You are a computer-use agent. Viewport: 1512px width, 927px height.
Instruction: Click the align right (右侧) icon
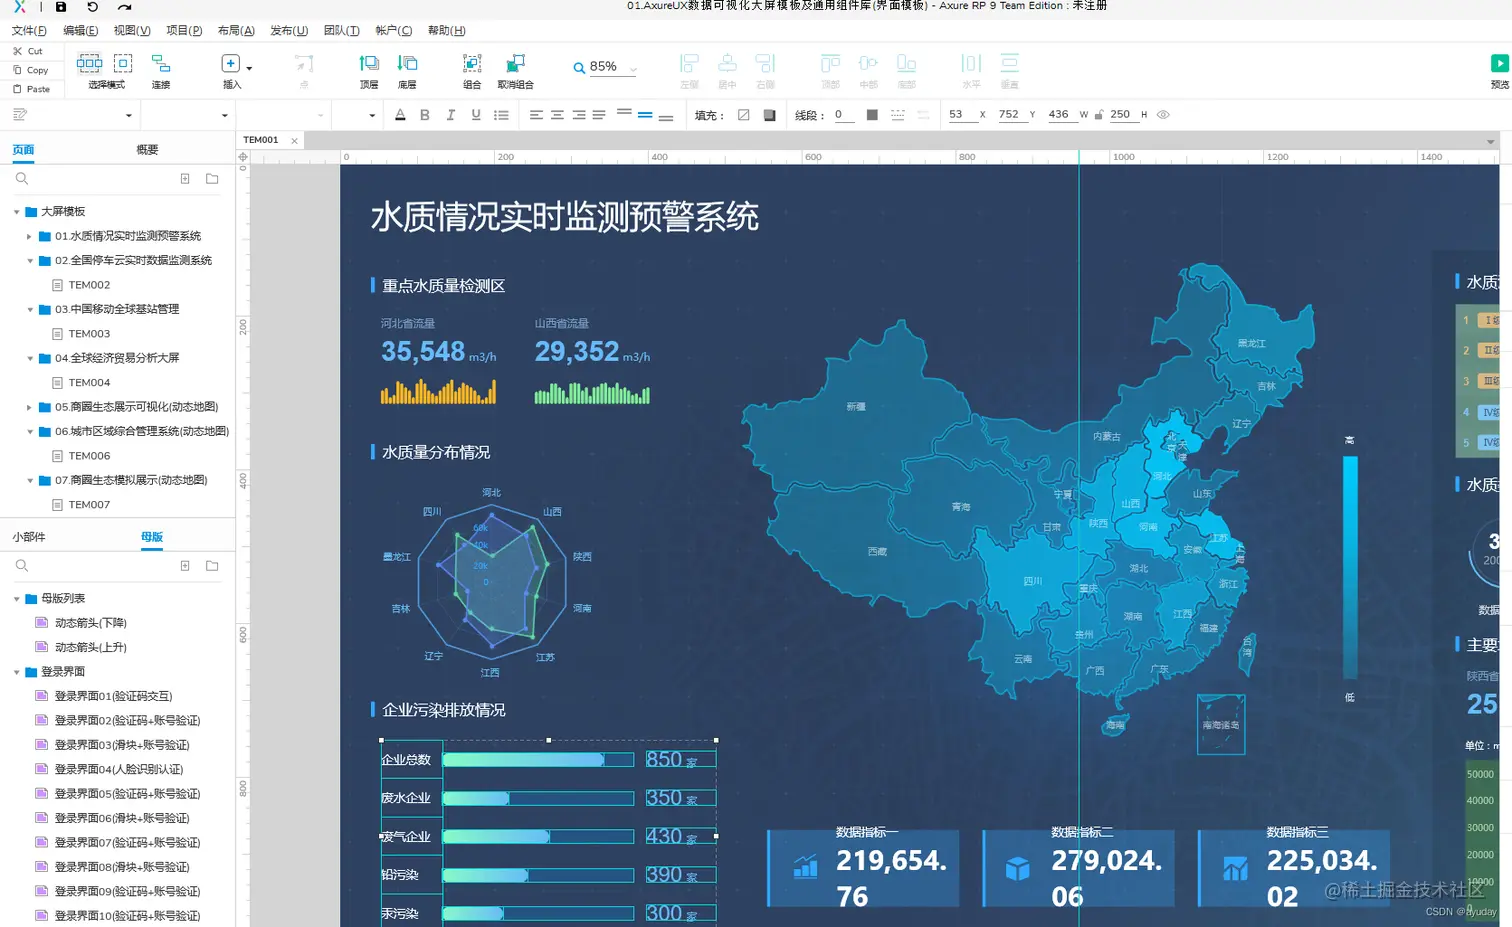(x=765, y=63)
